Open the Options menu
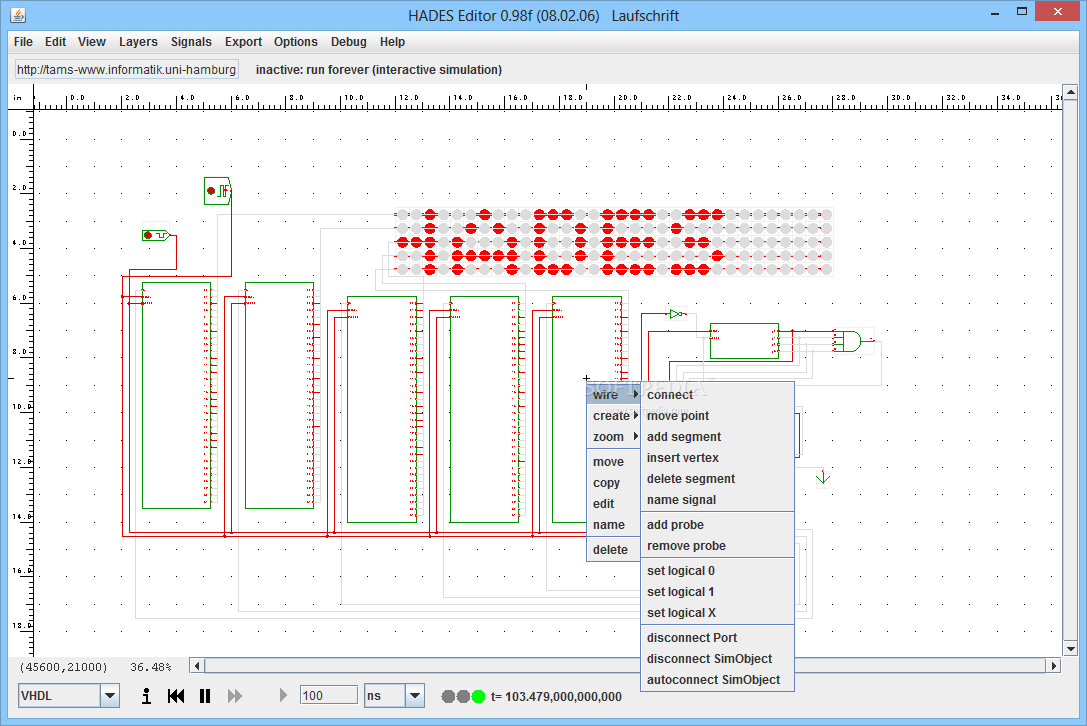Viewport: 1087px width, 726px height. tap(295, 42)
